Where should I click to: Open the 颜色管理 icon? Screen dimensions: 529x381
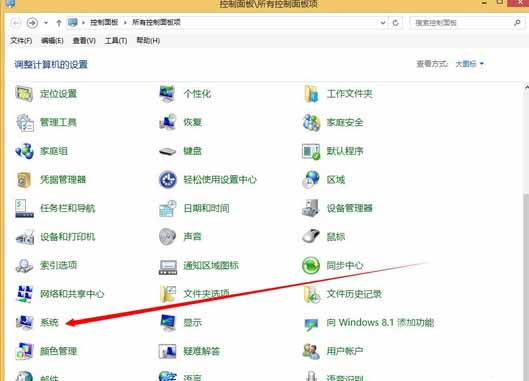[x=24, y=351]
